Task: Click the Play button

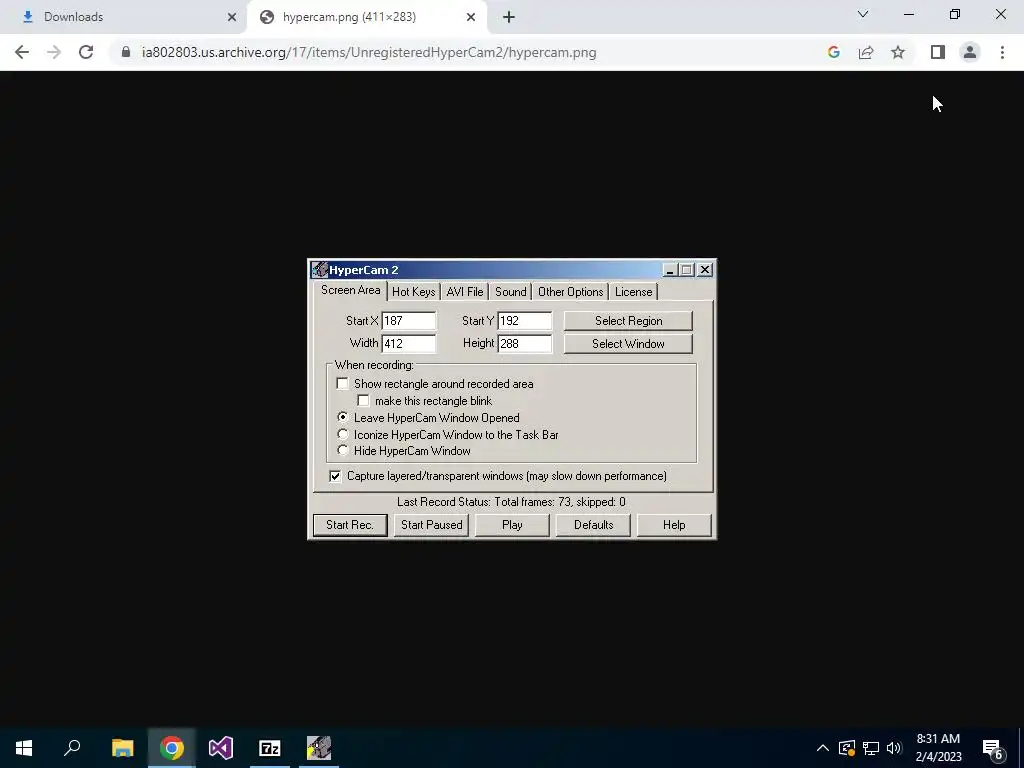Action: 512,525
